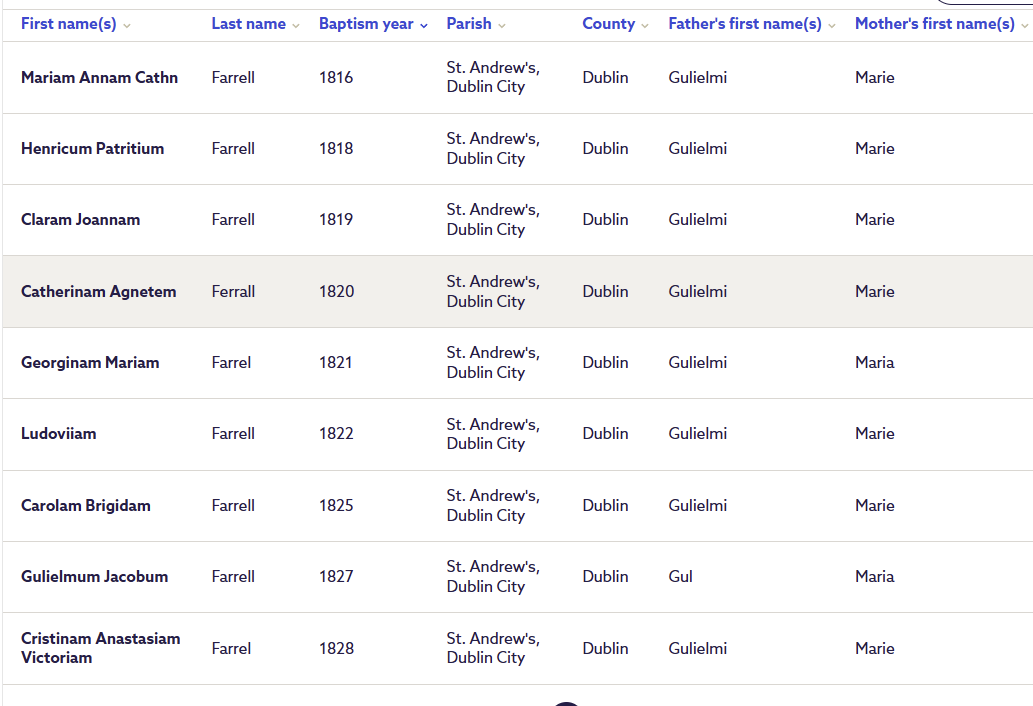Click the Mother's first name(s) chevron icon
Viewport: 1033px width, 706px height.
point(1024,26)
